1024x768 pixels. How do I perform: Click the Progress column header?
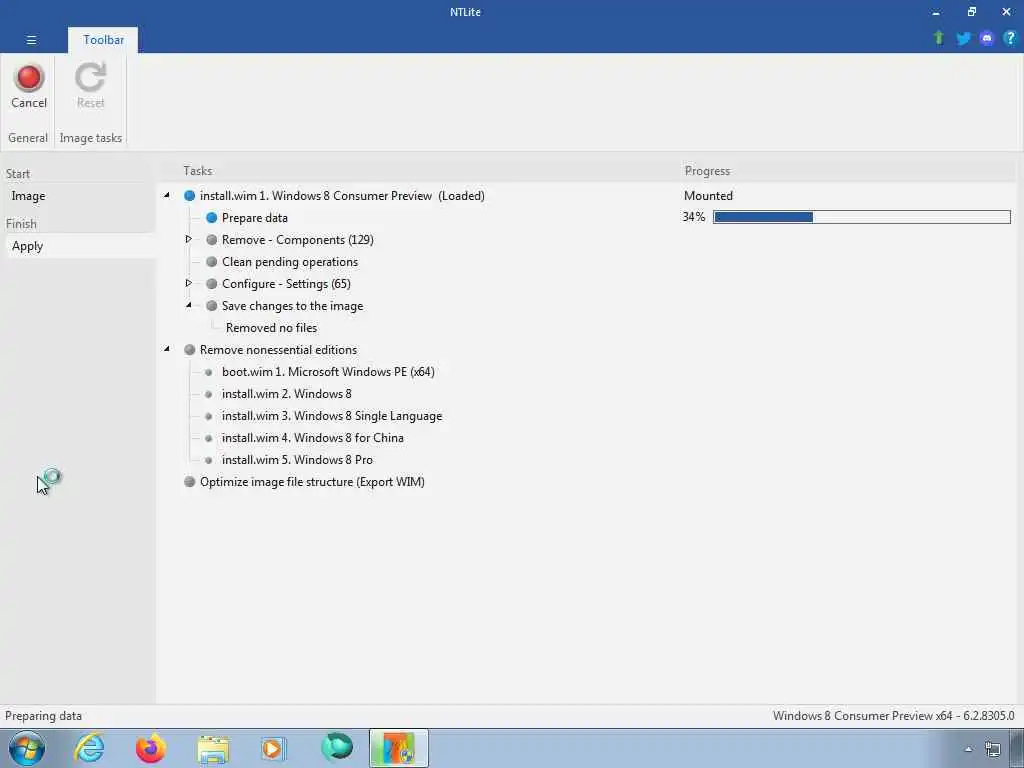coord(707,171)
